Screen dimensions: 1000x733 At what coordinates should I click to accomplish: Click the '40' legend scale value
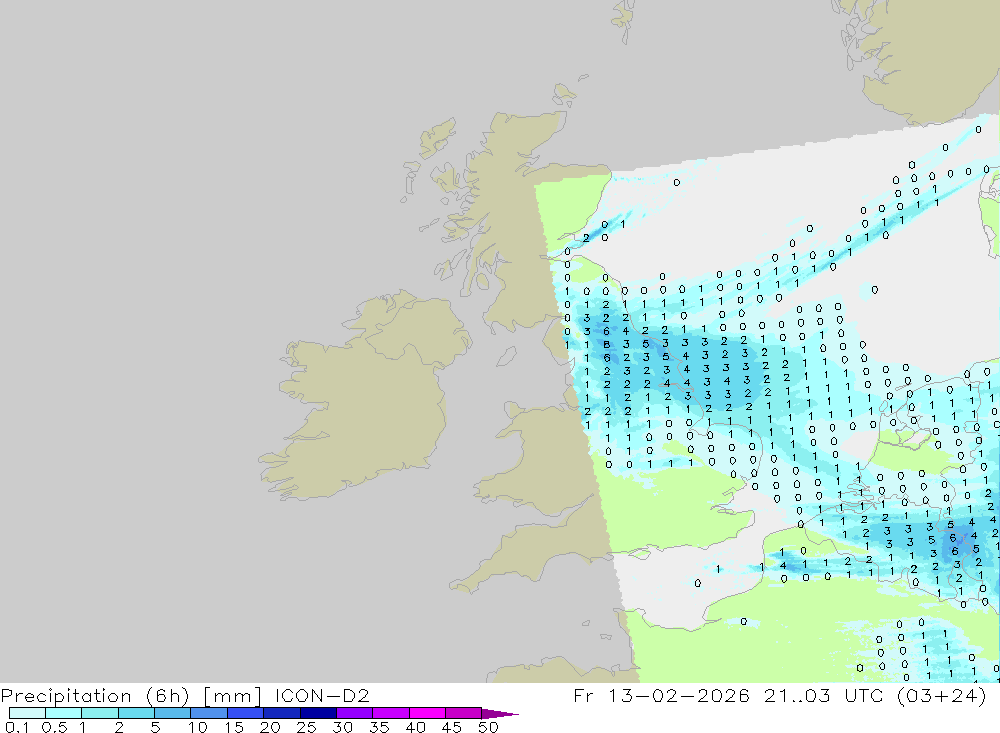[415, 727]
